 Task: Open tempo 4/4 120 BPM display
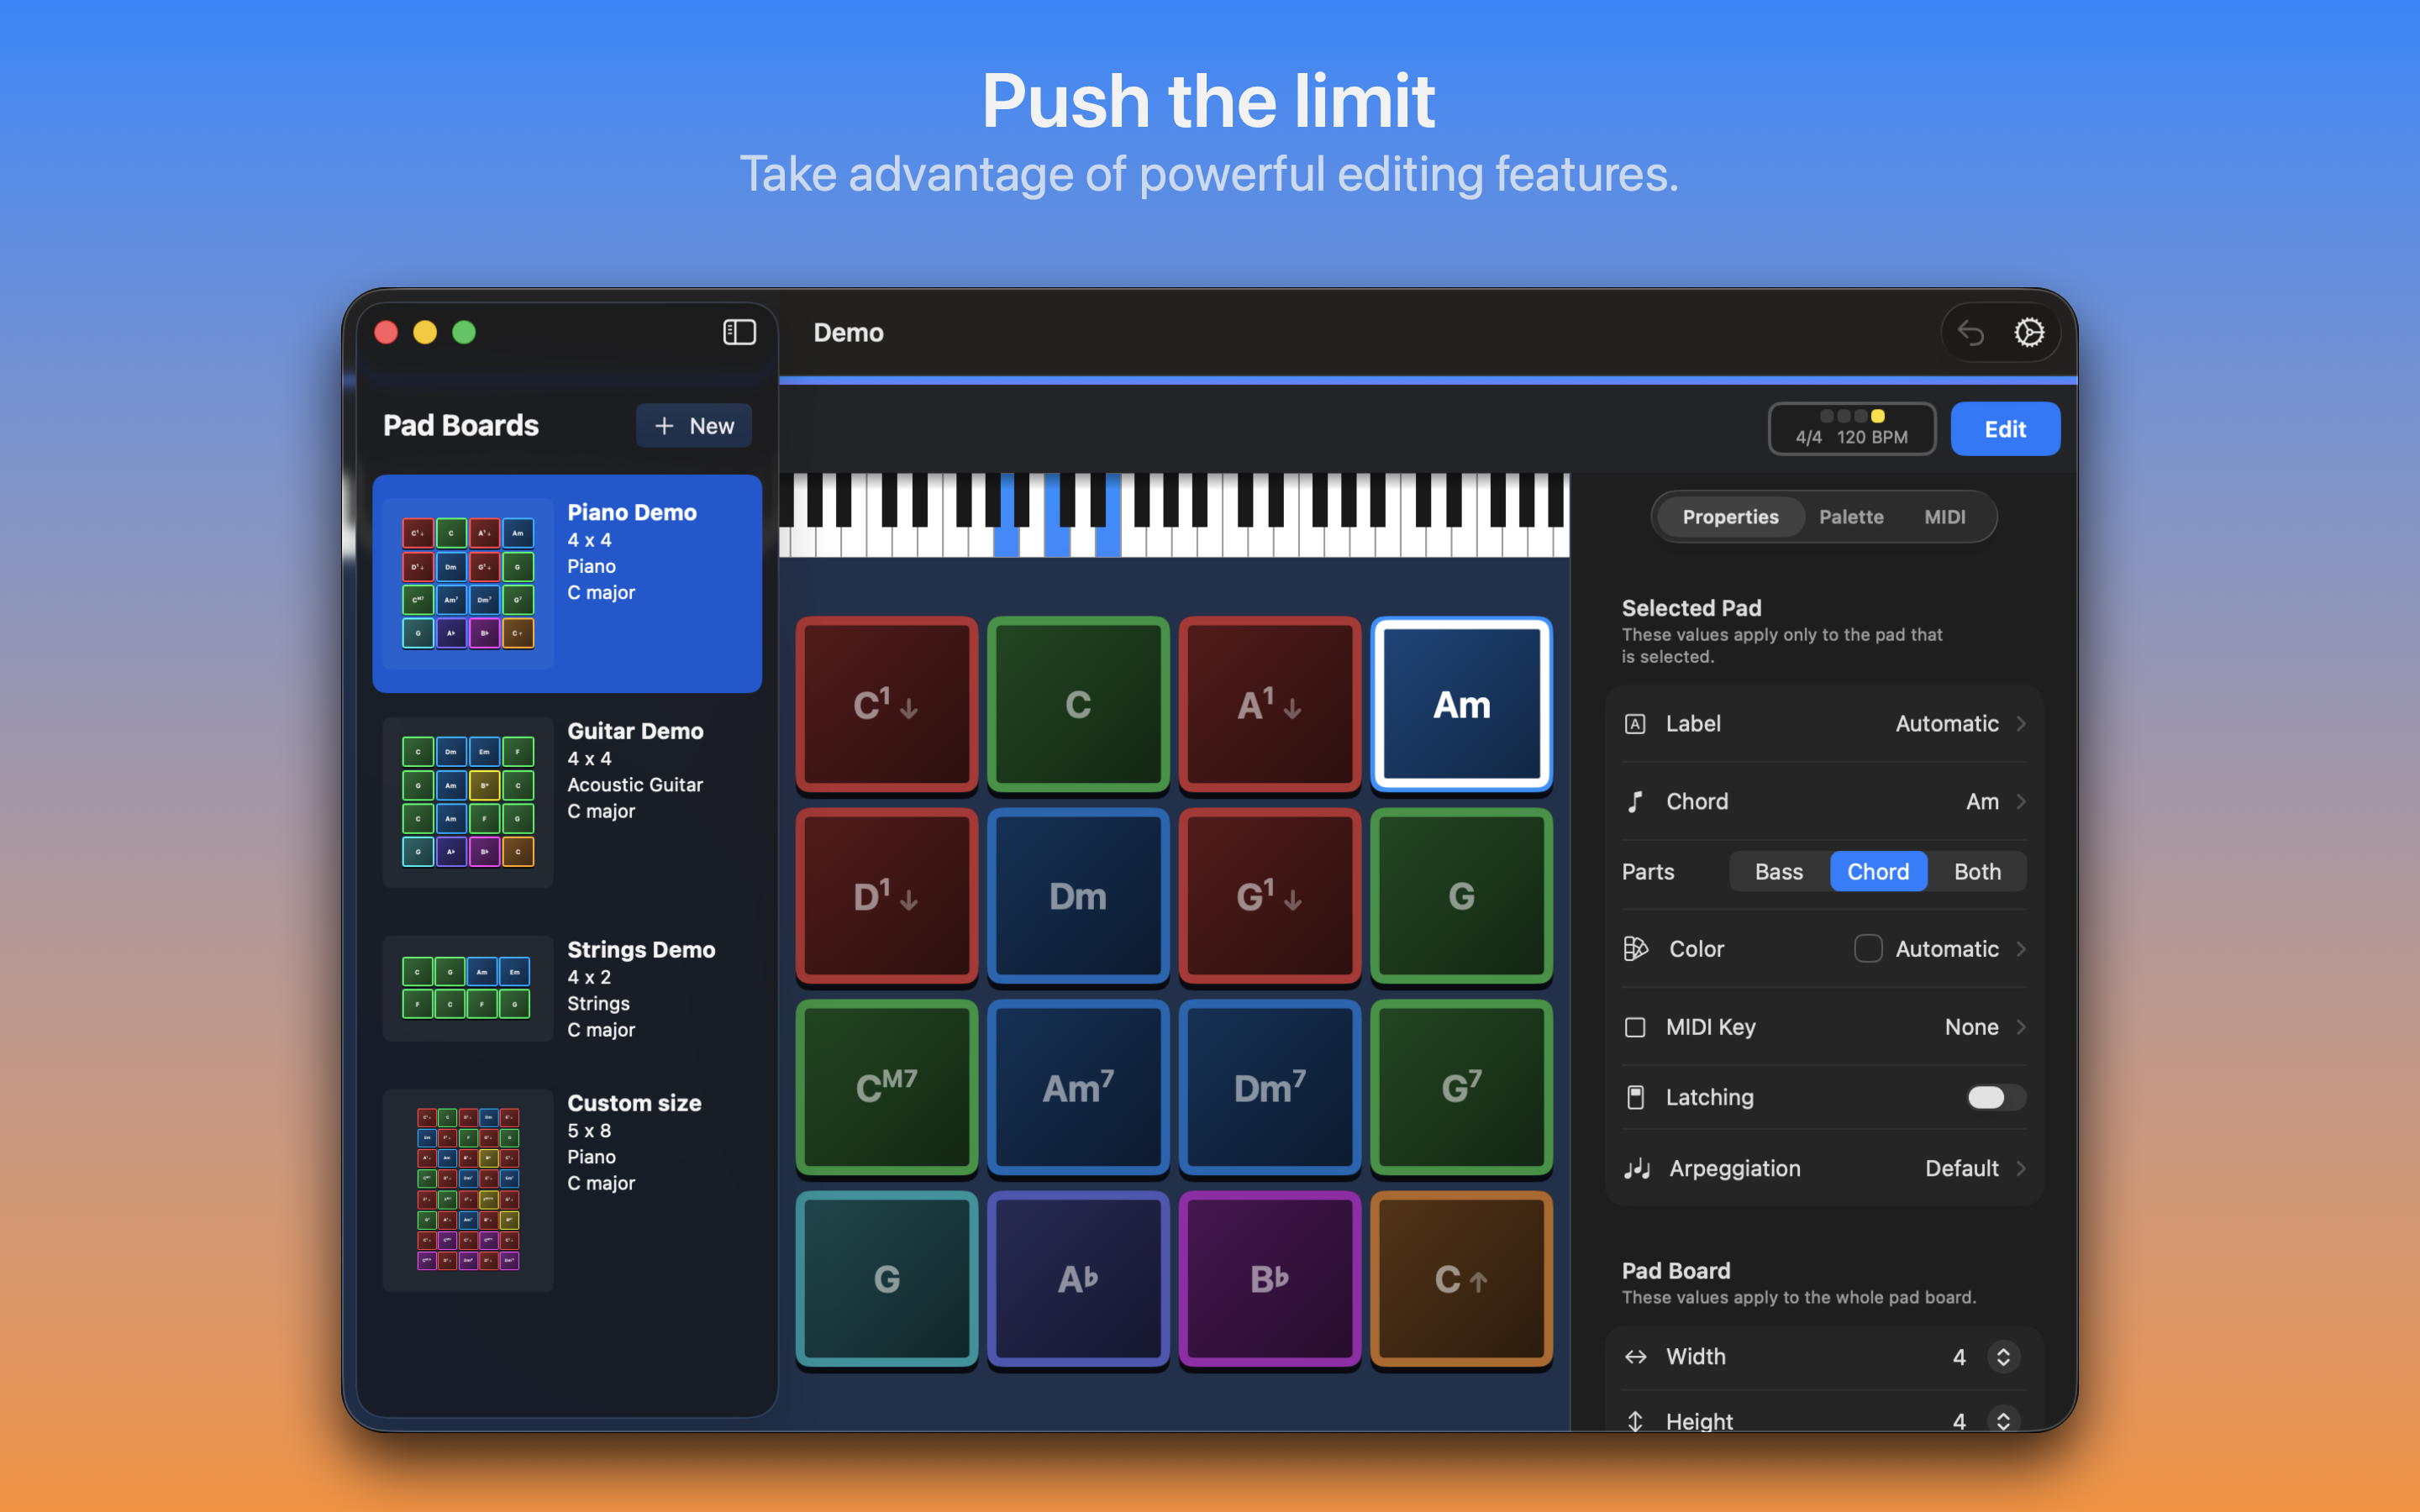[1851, 429]
